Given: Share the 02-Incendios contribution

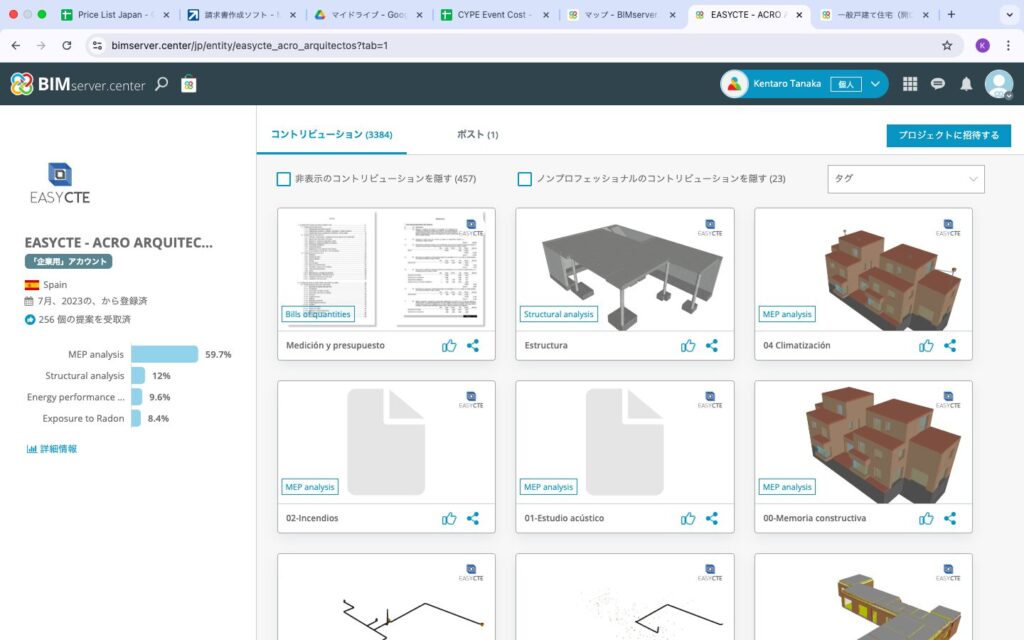Looking at the screenshot, I should click(473, 519).
